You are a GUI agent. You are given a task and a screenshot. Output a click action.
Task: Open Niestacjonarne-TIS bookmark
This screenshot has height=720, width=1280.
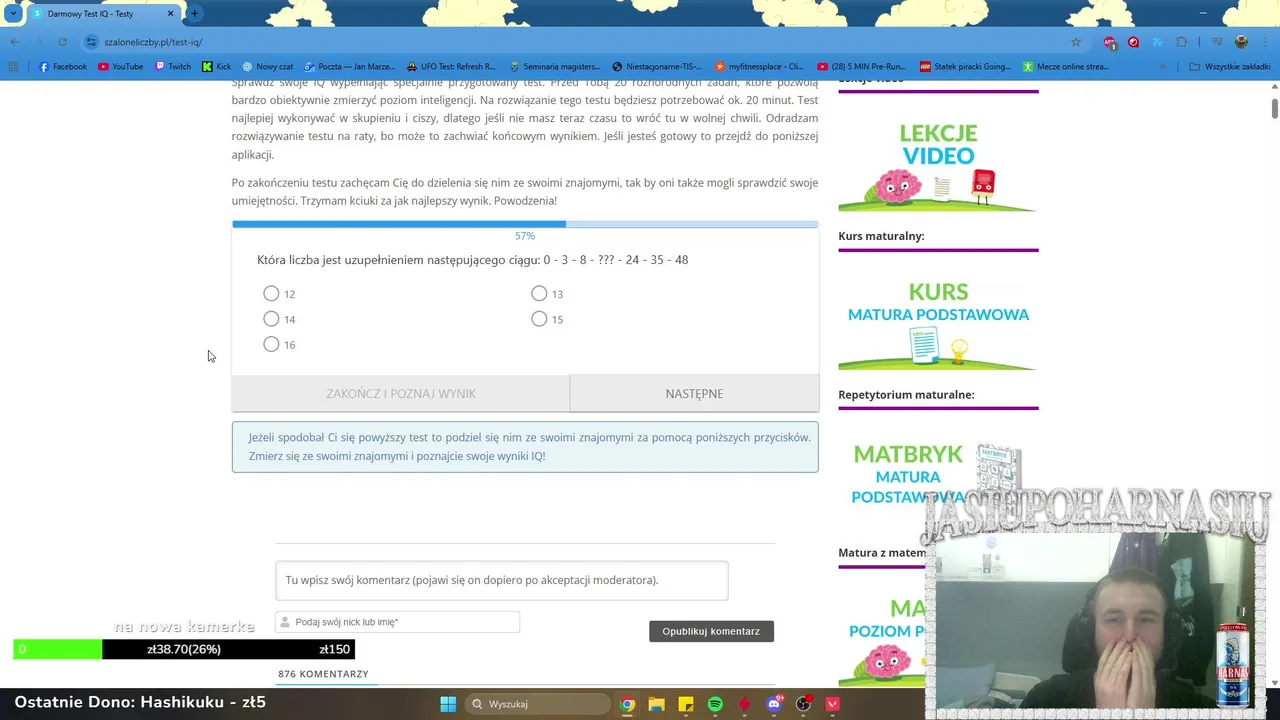coord(657,67)
